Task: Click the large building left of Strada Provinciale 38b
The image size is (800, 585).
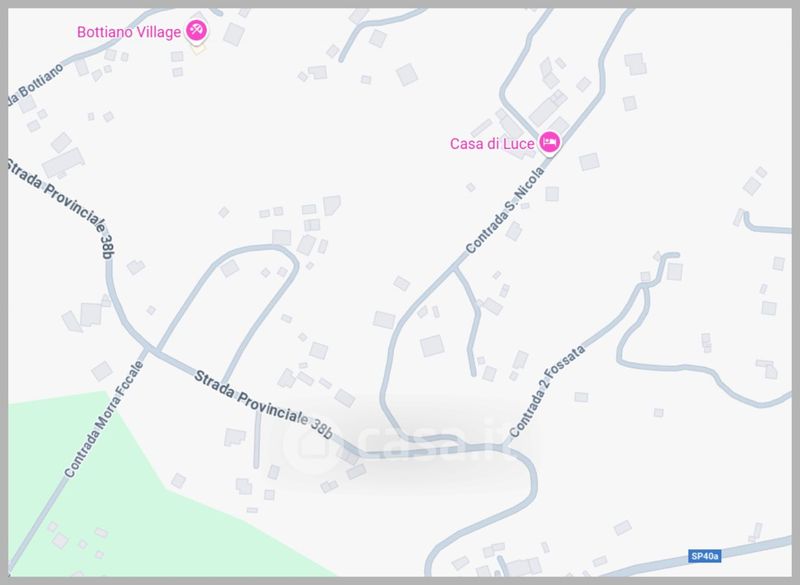Action: pos(63,163)
